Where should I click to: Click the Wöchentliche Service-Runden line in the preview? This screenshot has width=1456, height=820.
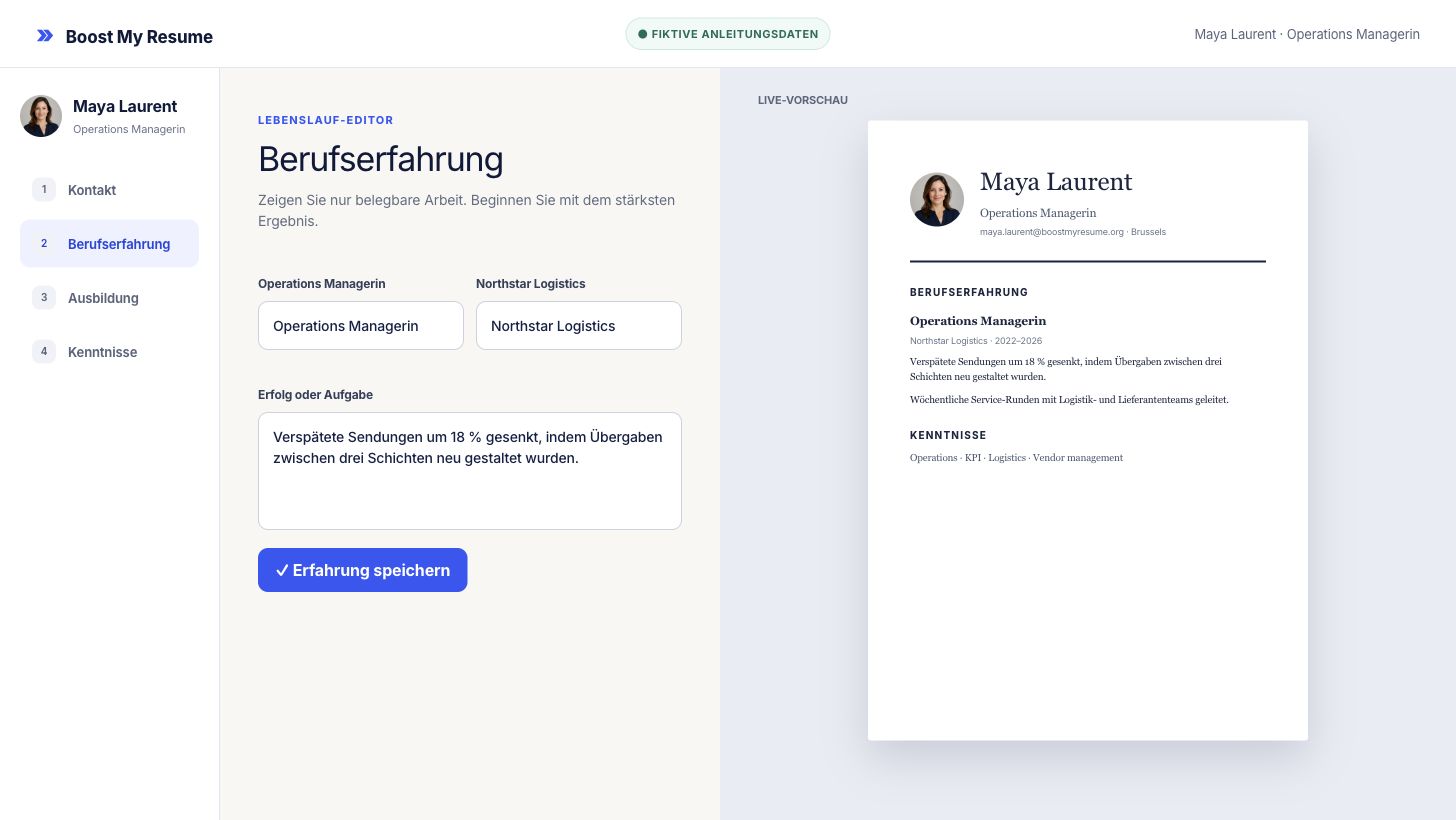click(x=1069, y=400)
